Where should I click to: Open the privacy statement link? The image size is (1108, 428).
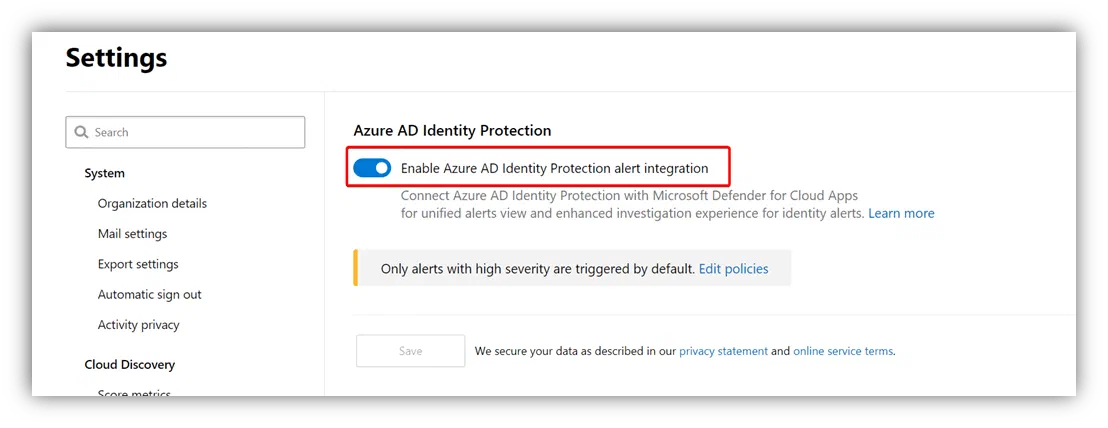pos(724,351)
